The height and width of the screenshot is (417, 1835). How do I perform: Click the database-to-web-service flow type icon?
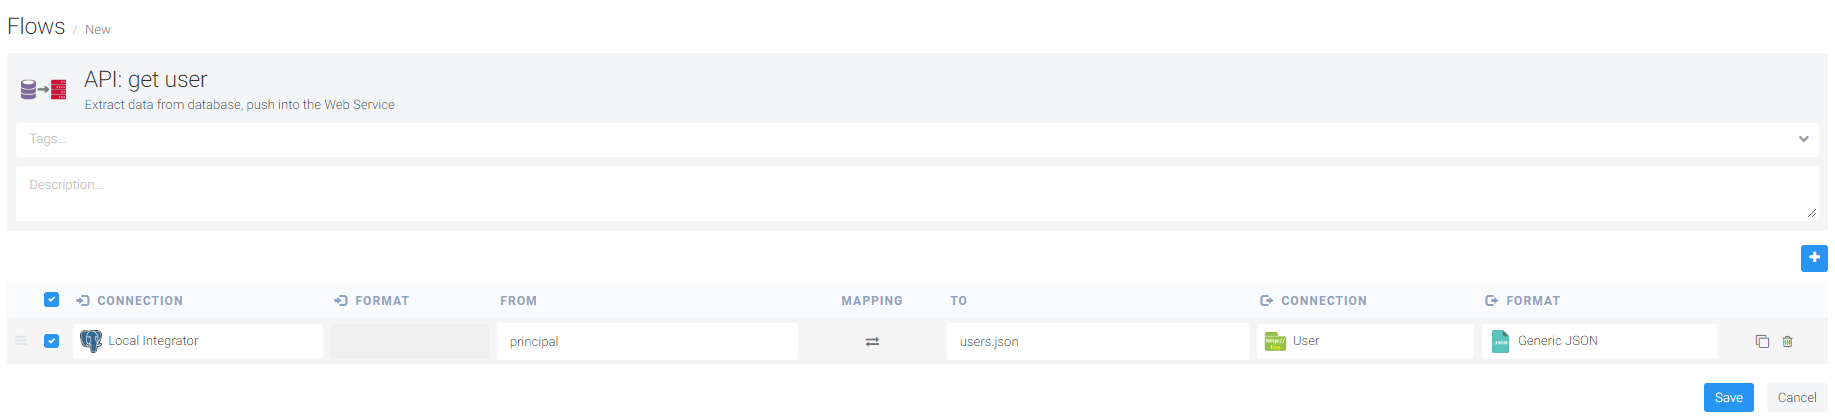coord(44,90)
